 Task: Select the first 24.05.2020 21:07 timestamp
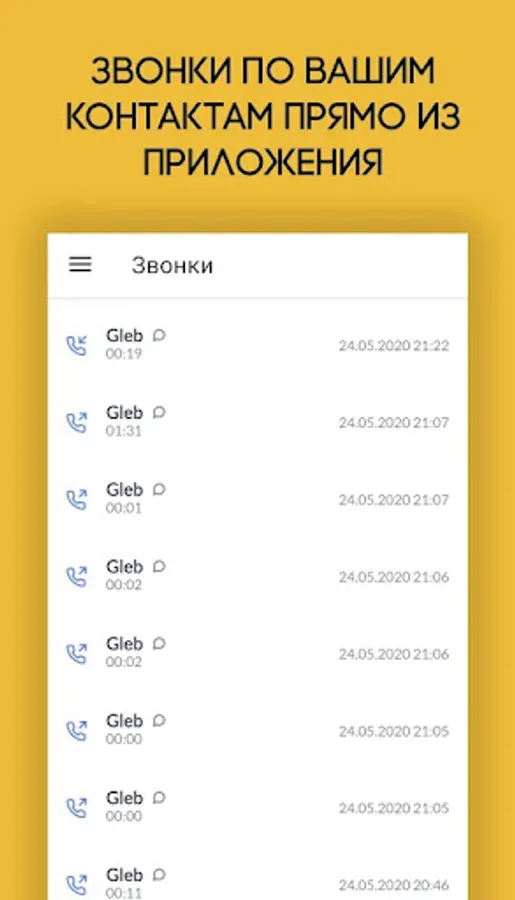pos(394,422)
